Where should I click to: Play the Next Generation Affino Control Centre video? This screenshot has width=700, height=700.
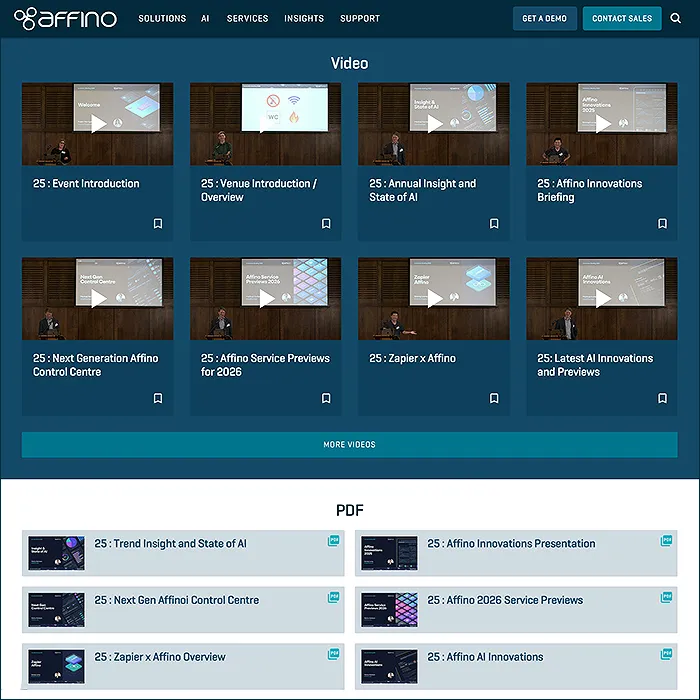(98, 298)
